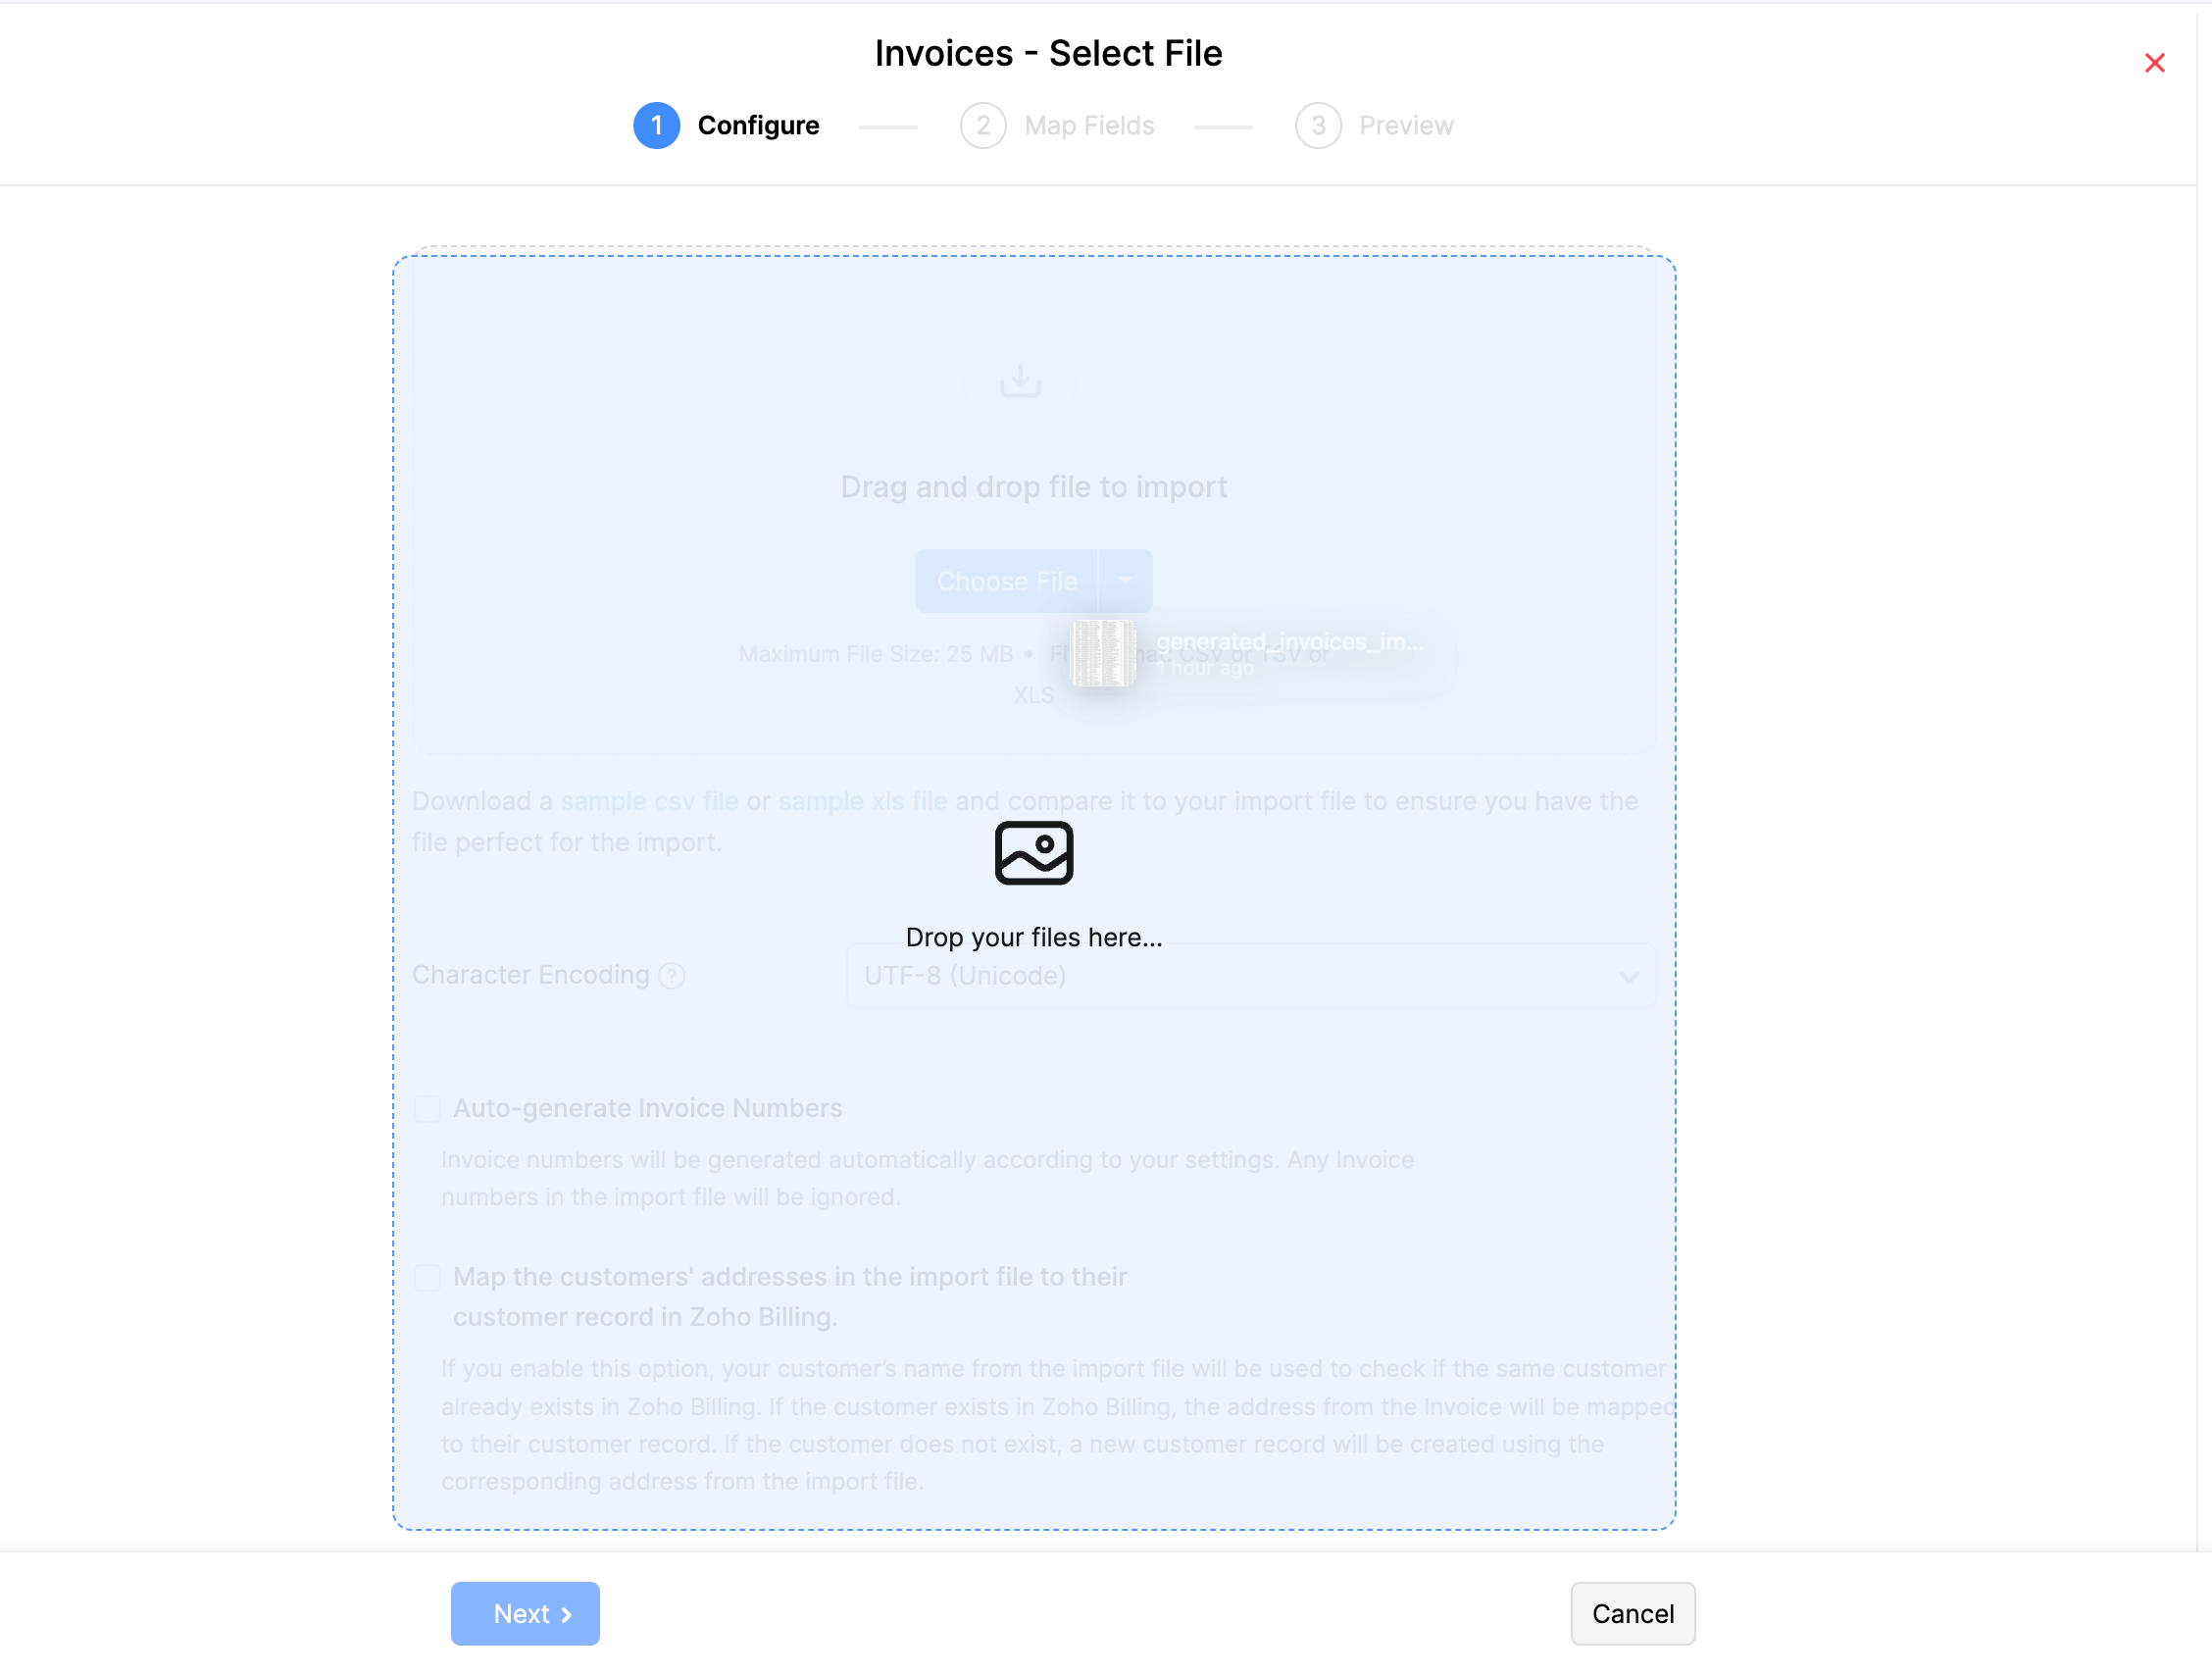Click the step 2 Map Fields circle icon
Screen dimensions: 2212x1675
(983, 125)
